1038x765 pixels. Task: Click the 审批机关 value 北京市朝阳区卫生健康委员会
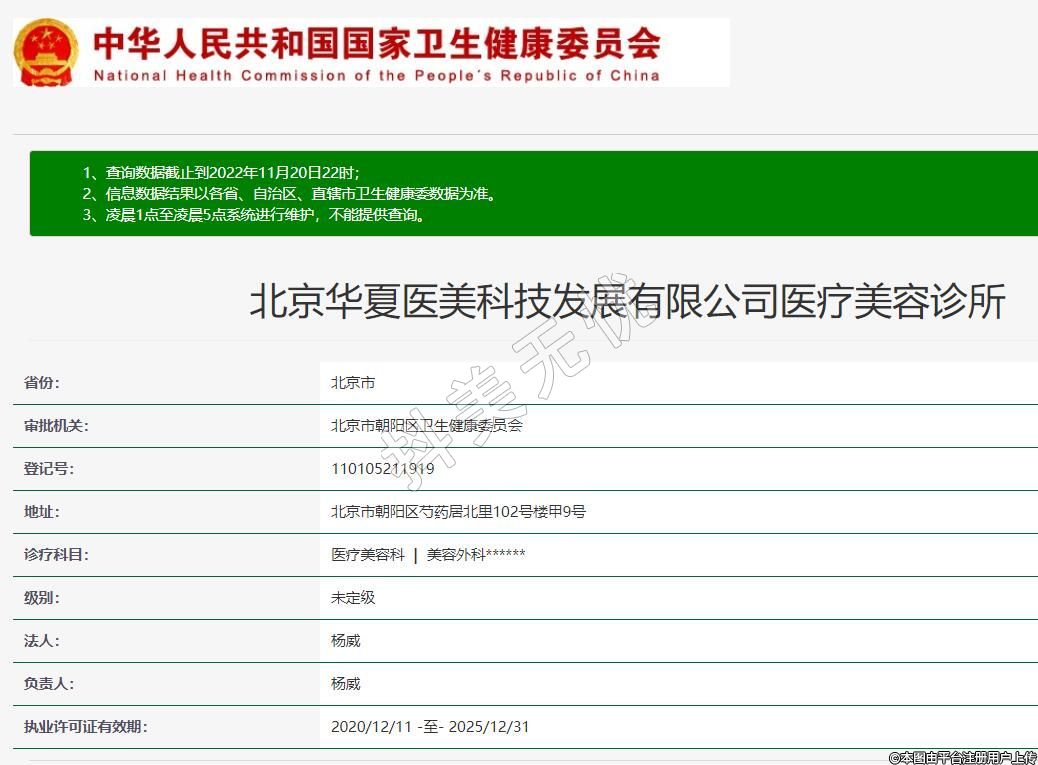coord(426,426)
